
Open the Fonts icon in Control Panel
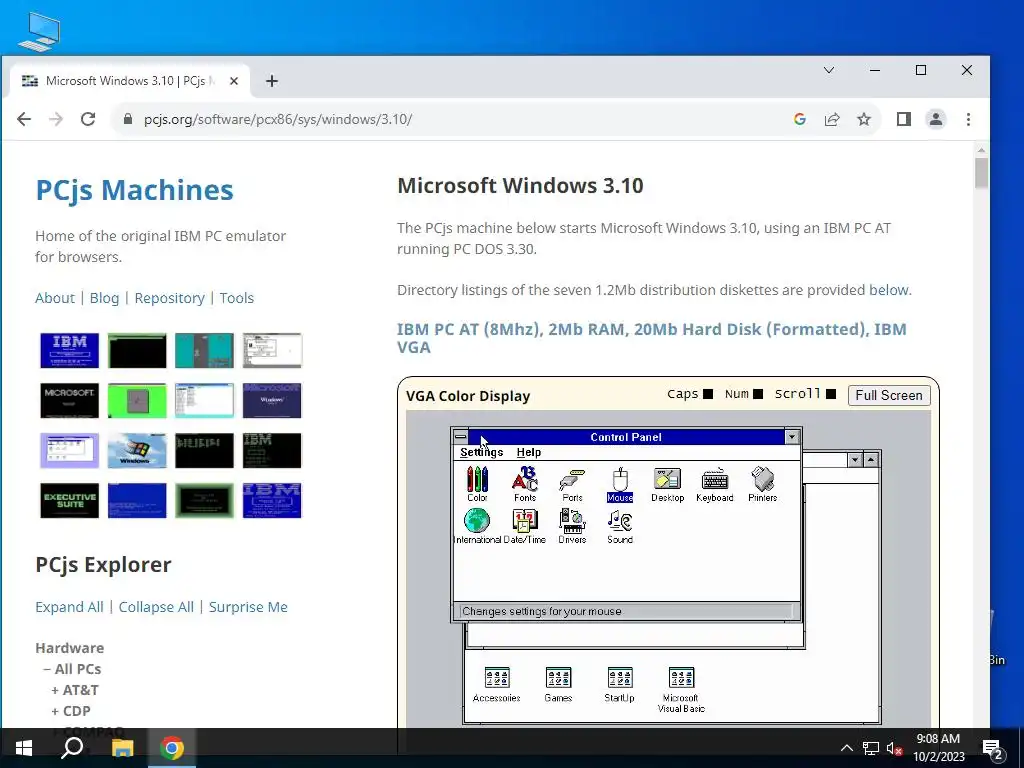point(524,484)
